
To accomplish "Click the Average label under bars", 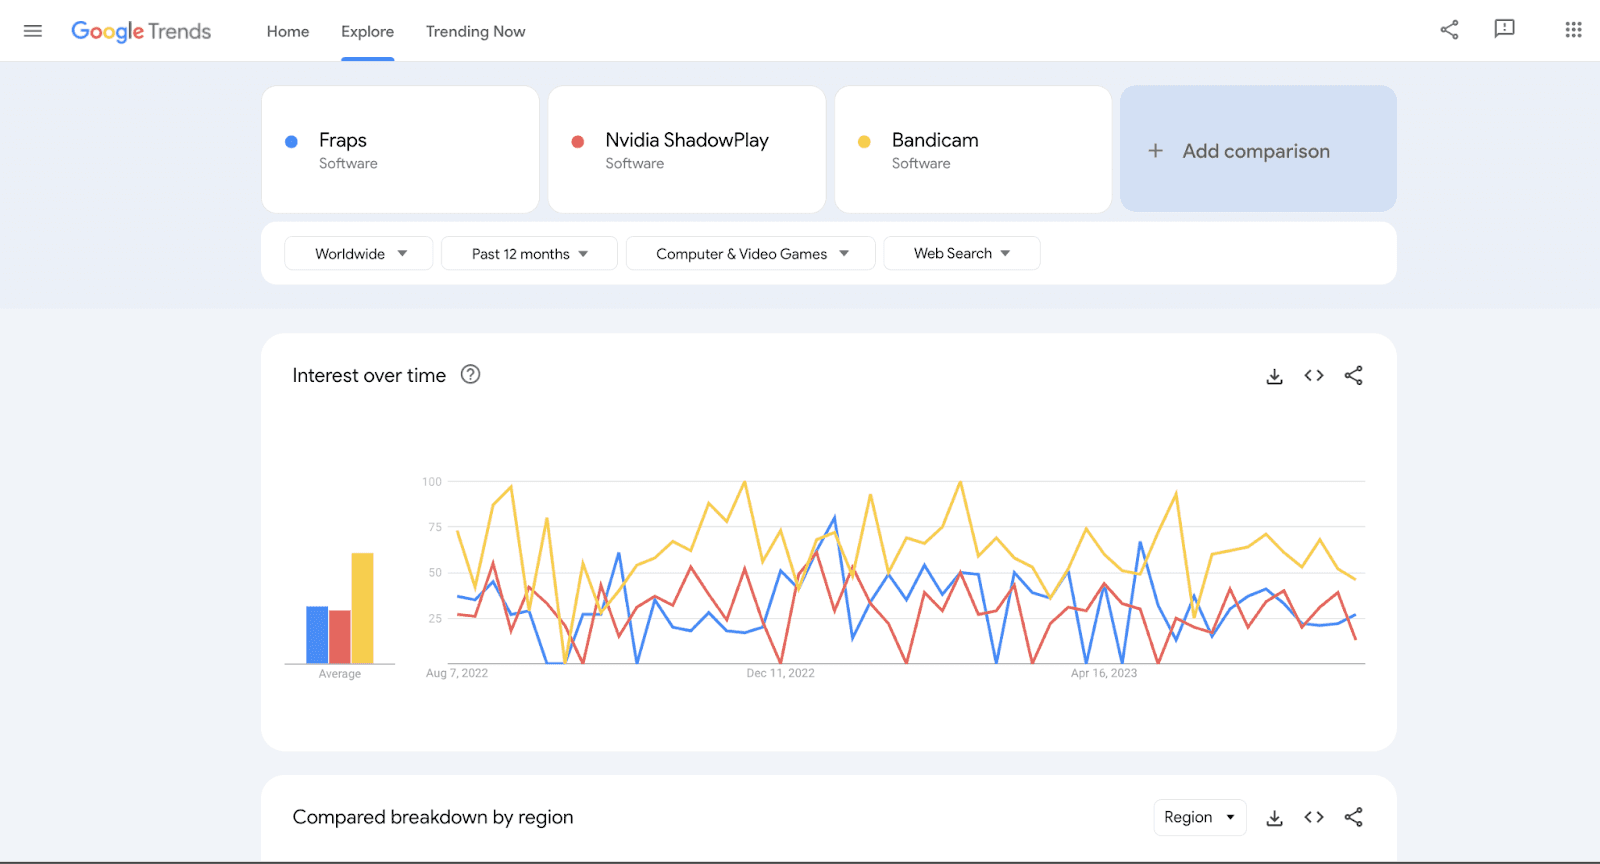I will pyautogui.click(x=340, y=674).
